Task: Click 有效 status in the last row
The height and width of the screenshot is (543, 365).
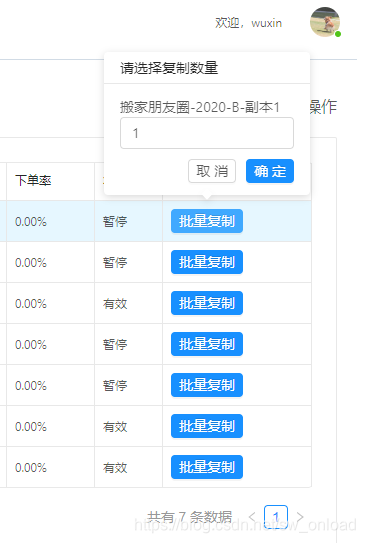Action: (115, 468)
